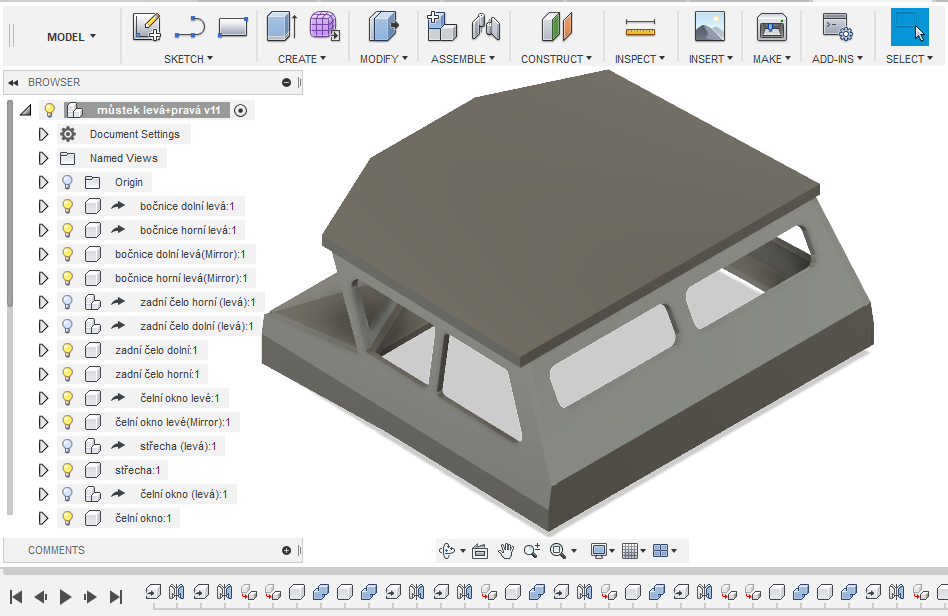Open the MODEL workspace dropdown
Image resolution: width=948 pixels, height=616 pixels.
tap(71, 37)
